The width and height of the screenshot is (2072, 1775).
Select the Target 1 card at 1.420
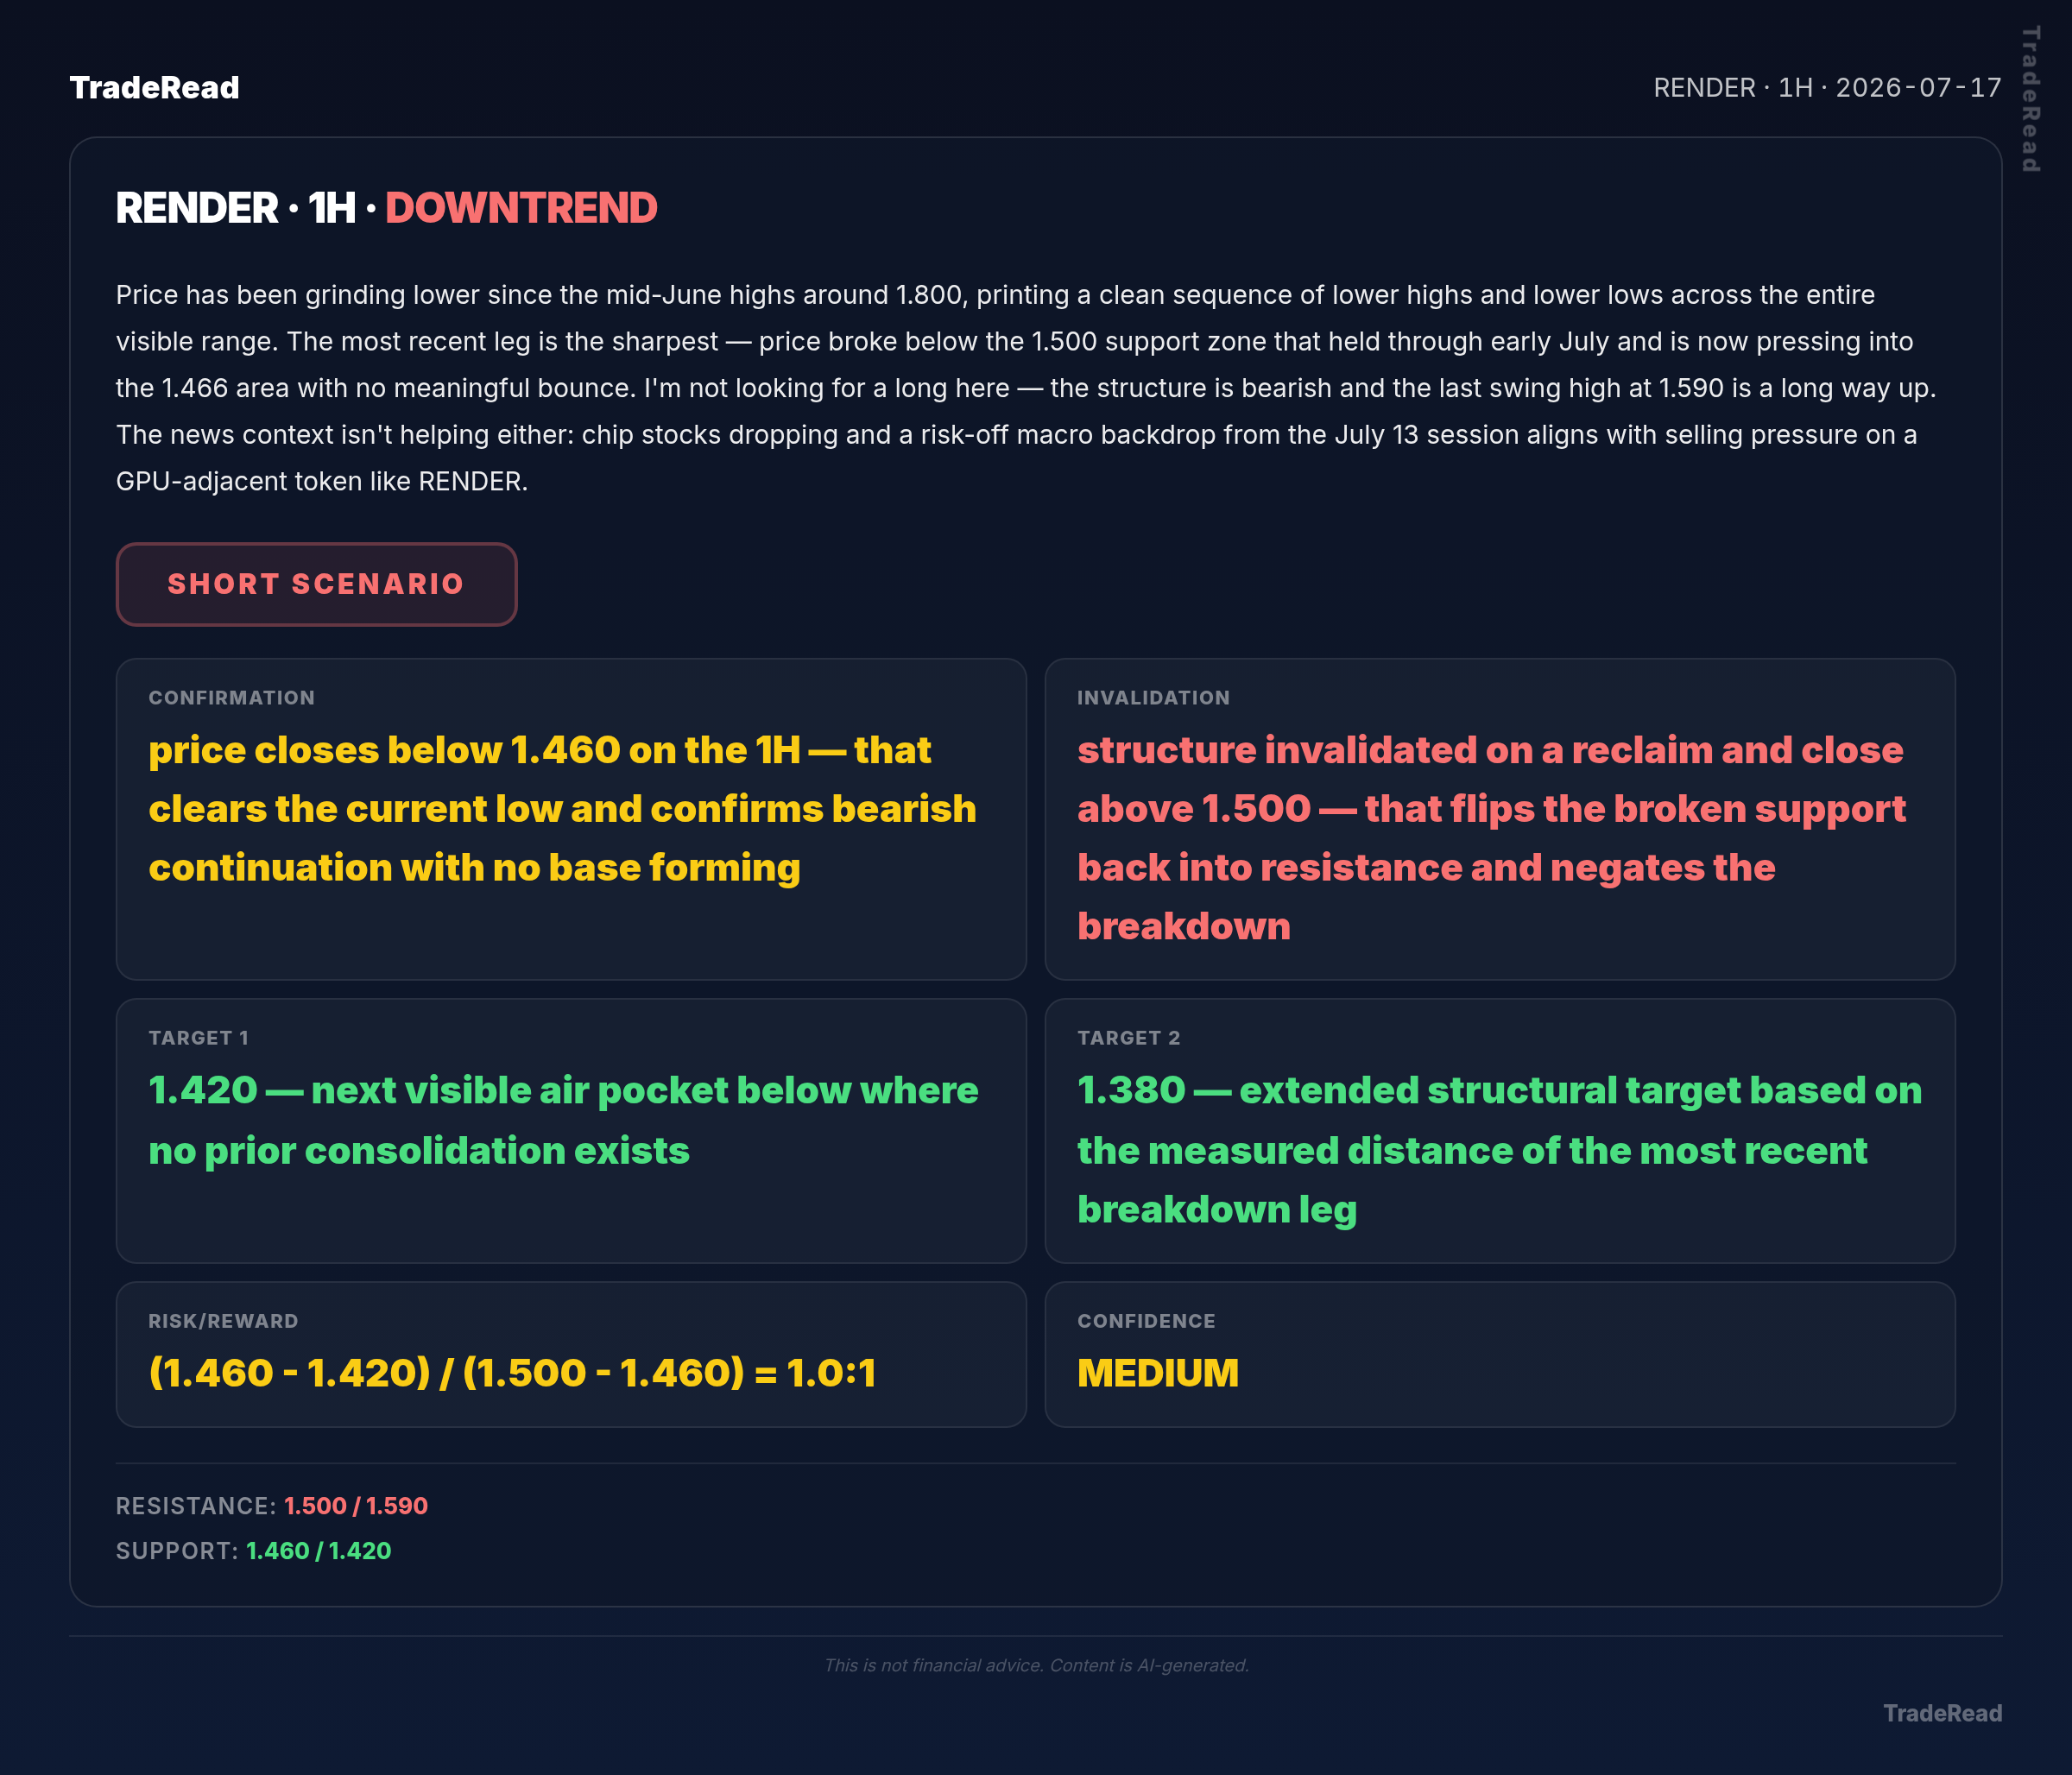[571, 1131]
